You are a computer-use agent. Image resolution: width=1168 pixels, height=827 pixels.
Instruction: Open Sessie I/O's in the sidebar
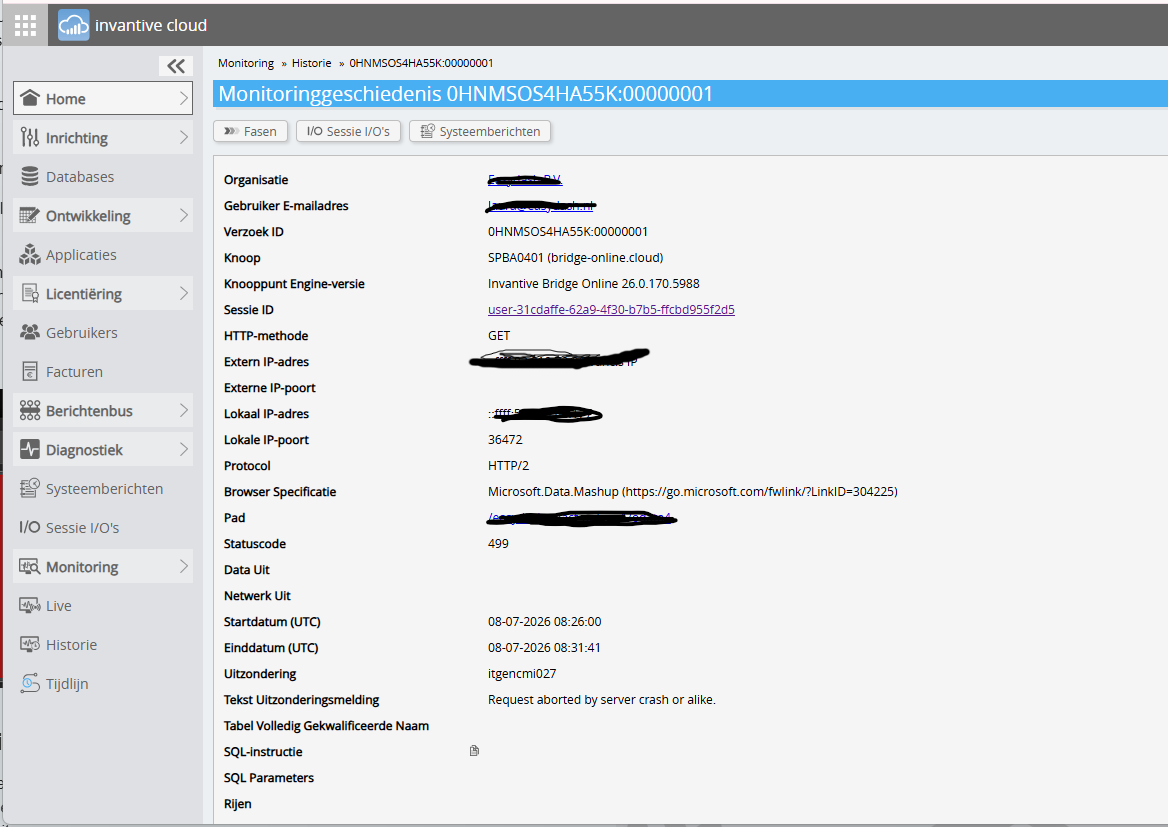tap(103, 527)
